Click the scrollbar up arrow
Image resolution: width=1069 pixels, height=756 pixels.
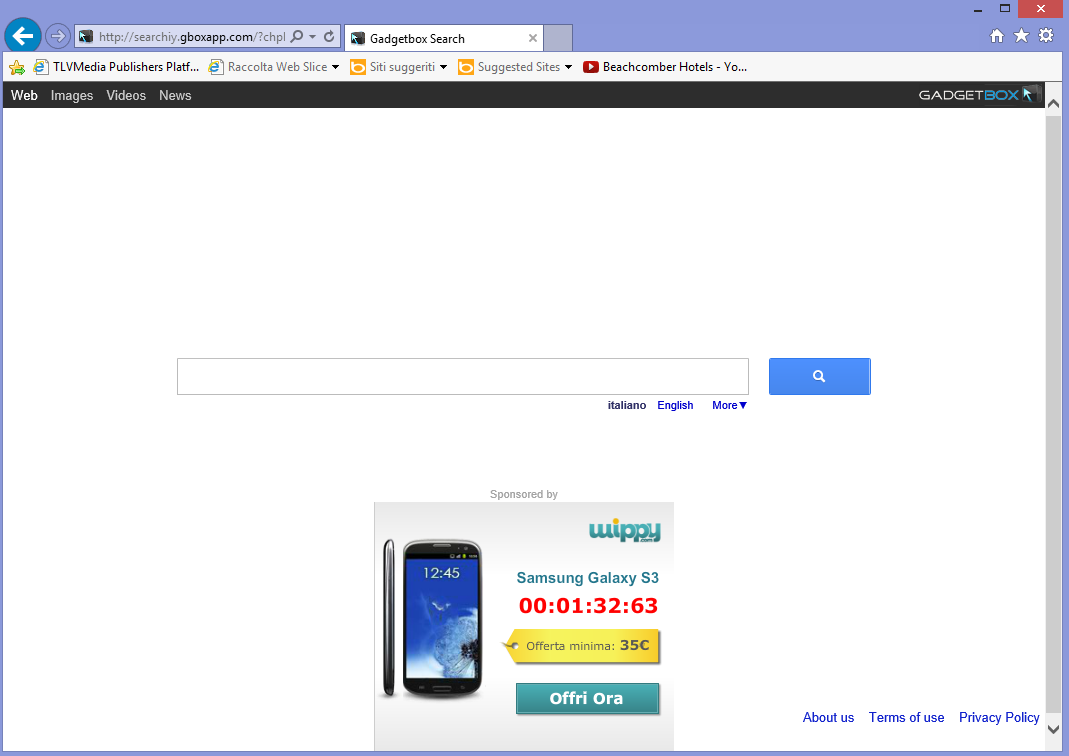point(1053,103)
